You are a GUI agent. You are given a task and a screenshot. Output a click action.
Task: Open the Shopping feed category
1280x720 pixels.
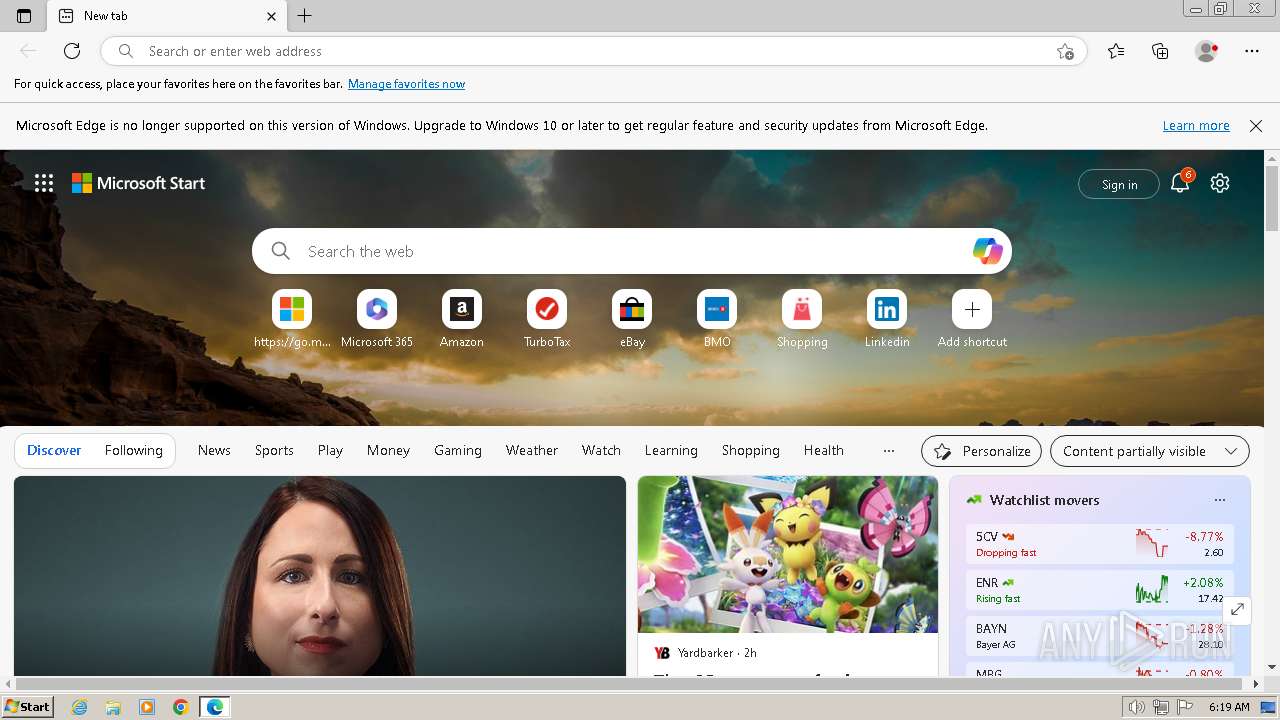751,451
